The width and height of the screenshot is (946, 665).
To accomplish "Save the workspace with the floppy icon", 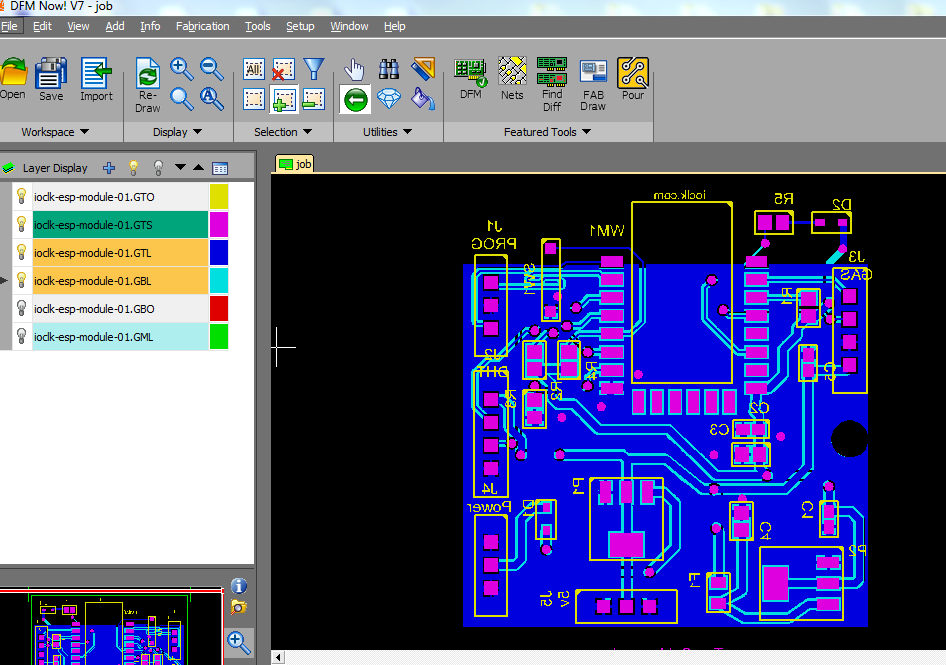I will [x=51, y=73].
